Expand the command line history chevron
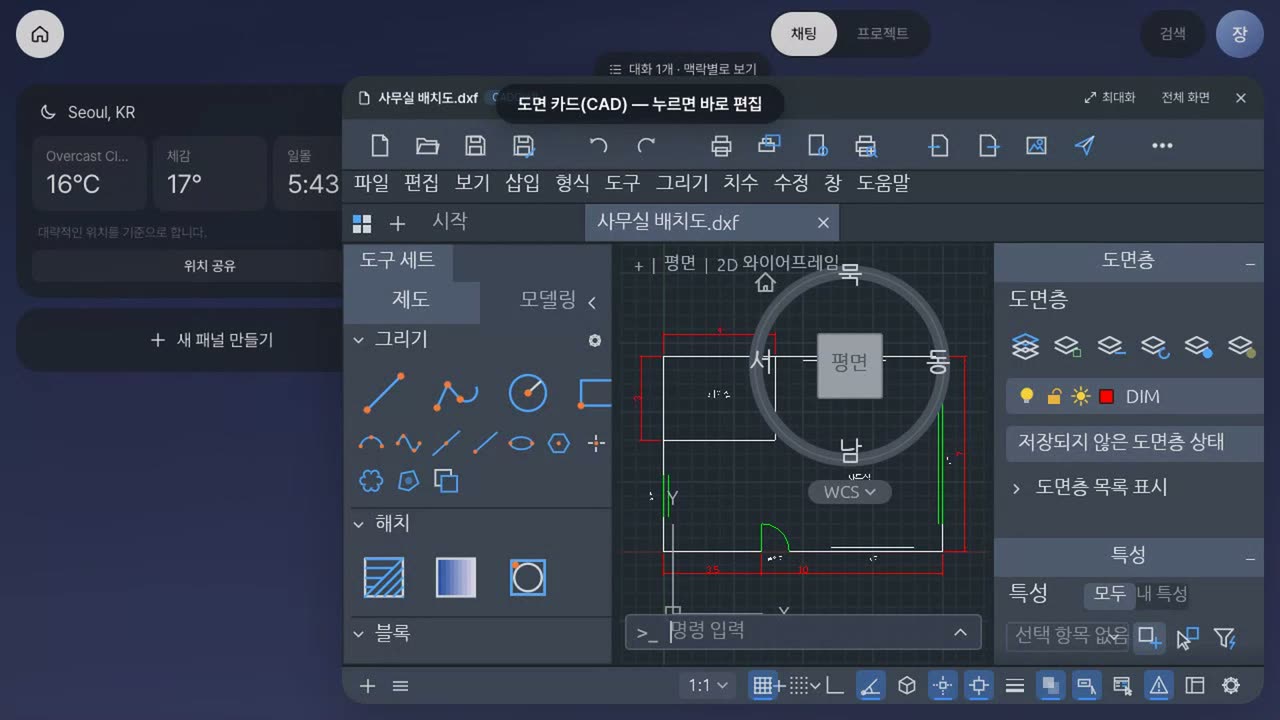Screen dimensions: 1280x720 click(x=960, y=631)
